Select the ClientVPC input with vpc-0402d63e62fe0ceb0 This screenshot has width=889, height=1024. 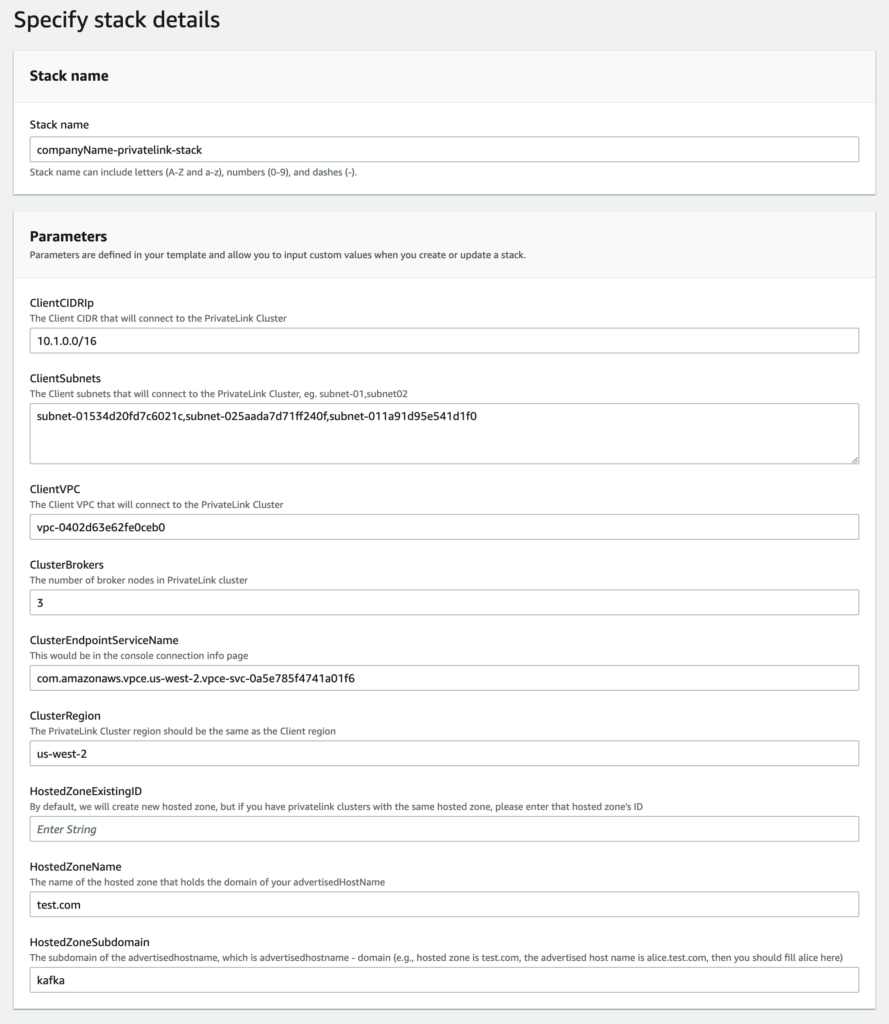pyautogui.click(x=444, y=527)
